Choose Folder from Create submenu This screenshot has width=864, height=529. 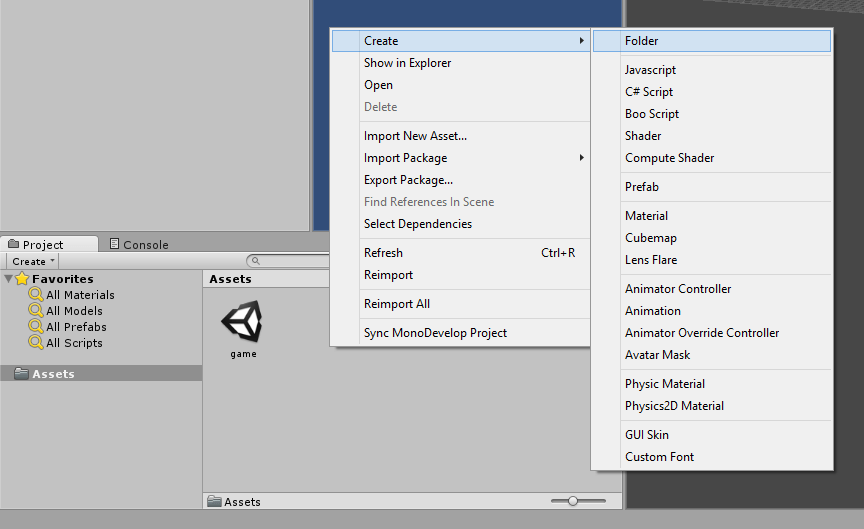642,41
